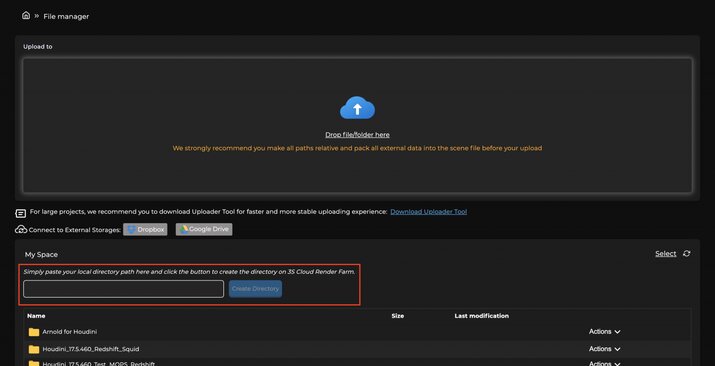
Task: Expand Actions for Houdini_17.5.460_Test_MOPS_Redshift
Action: [x=605, y=363]
